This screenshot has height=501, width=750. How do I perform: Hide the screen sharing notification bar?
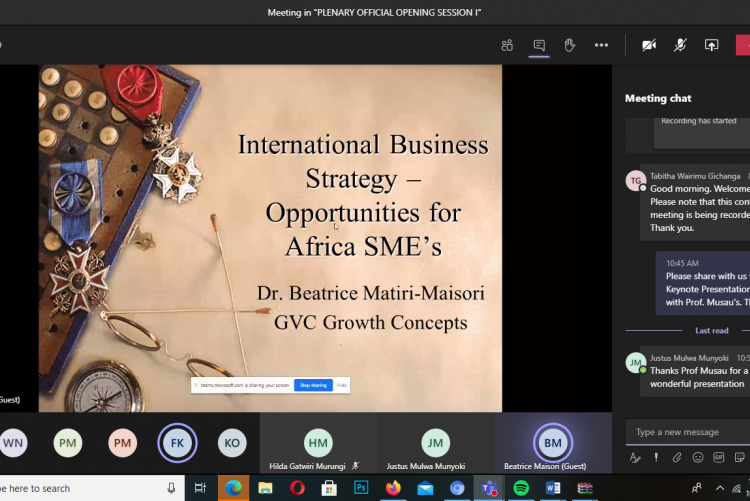coord(342,385)
